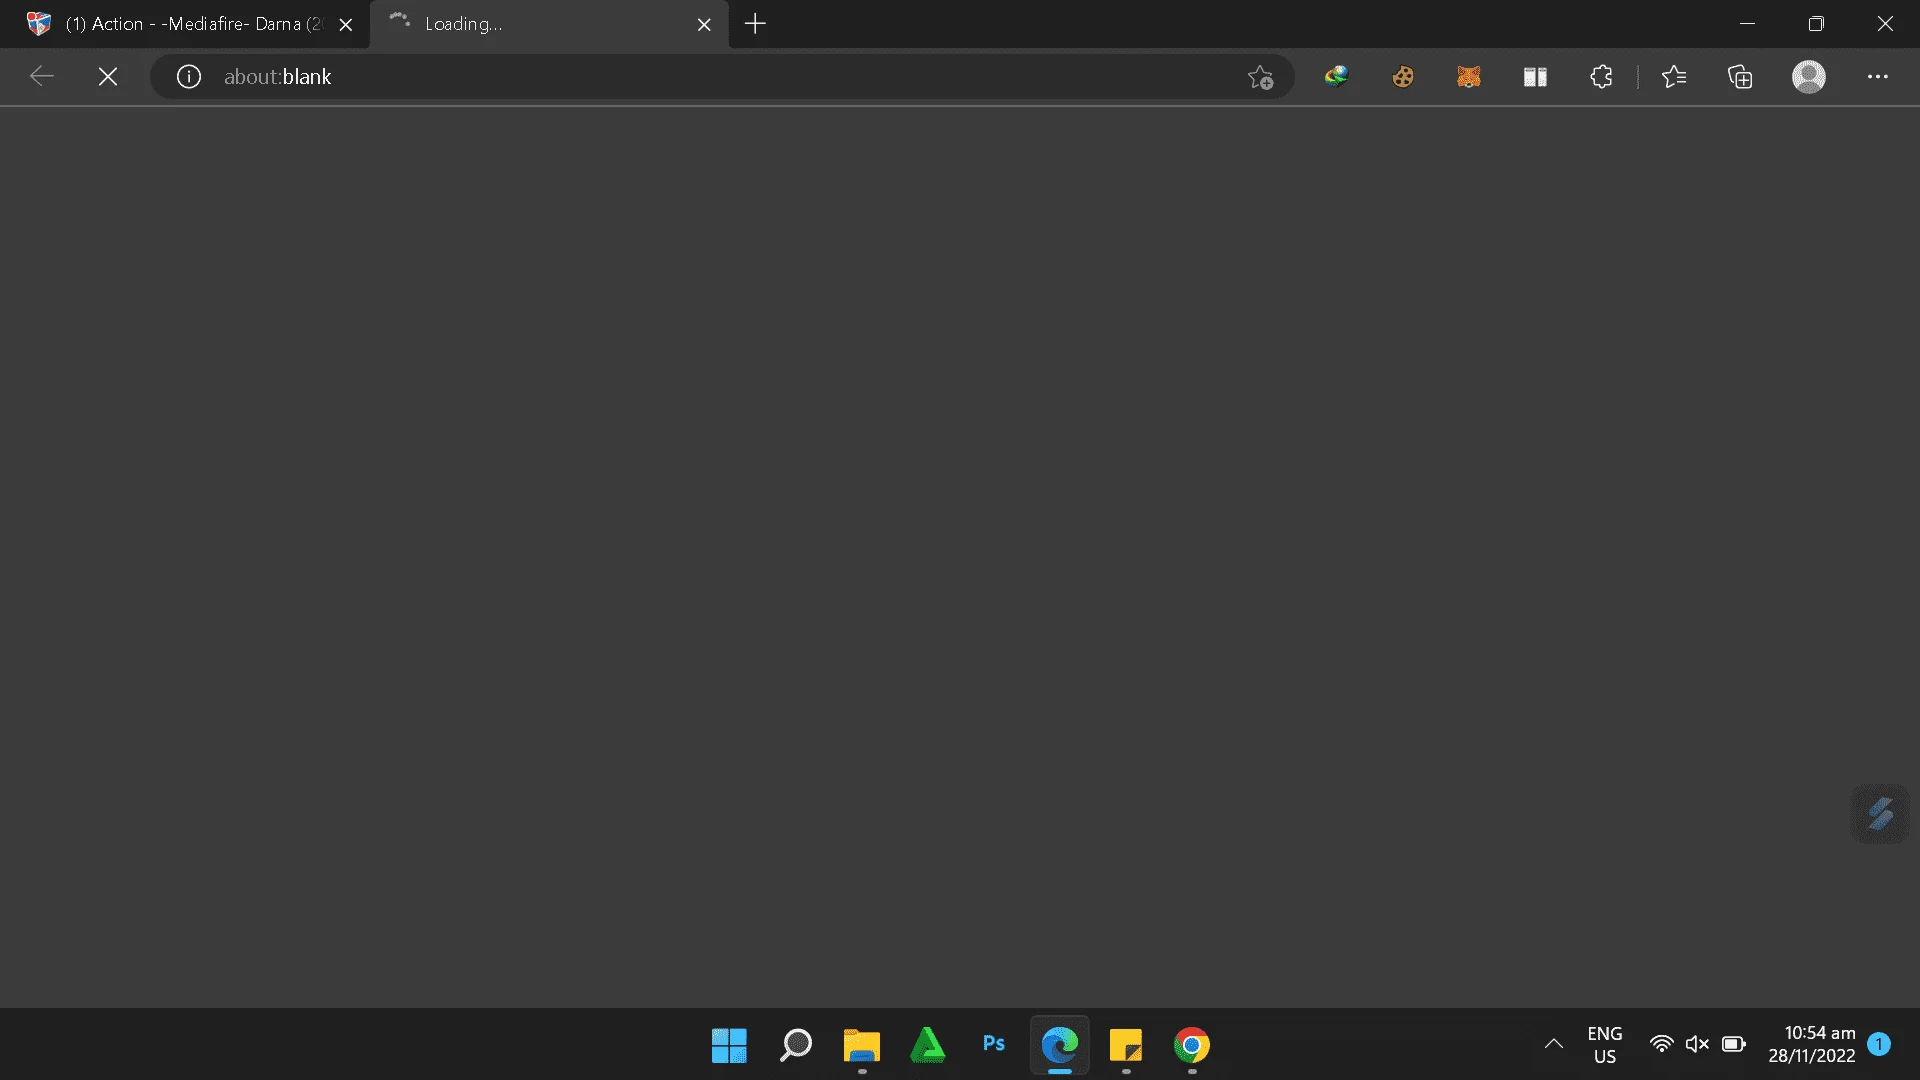Viewport: 1920px width, 1080px height.
Task: Open the cookie editor extension
Action: tap(1403, 77)
